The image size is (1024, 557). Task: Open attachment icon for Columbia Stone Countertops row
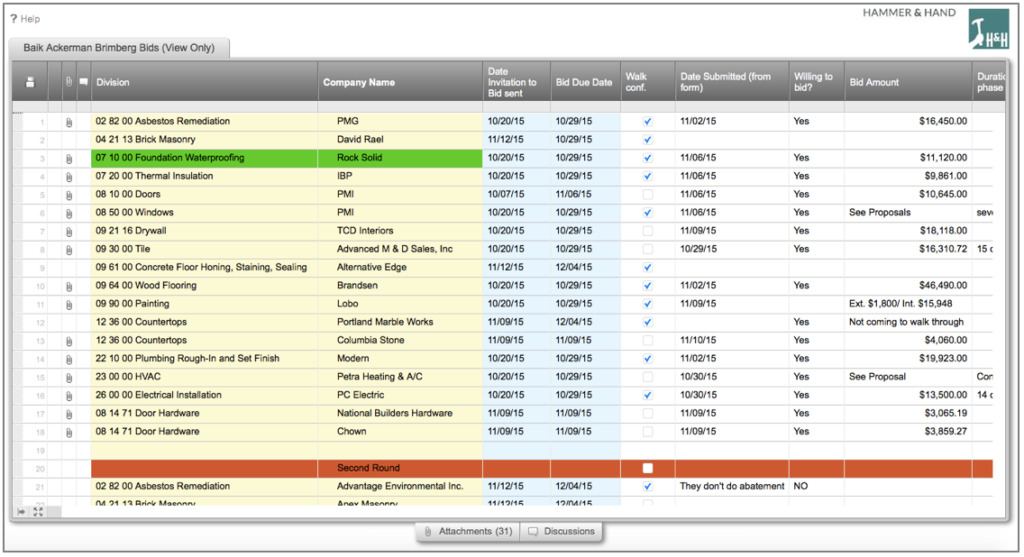(x=69, y=341)
